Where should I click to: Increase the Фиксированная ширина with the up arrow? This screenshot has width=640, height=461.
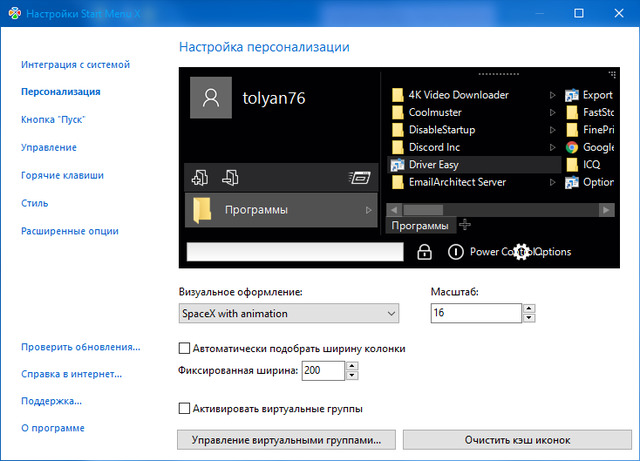352,365
